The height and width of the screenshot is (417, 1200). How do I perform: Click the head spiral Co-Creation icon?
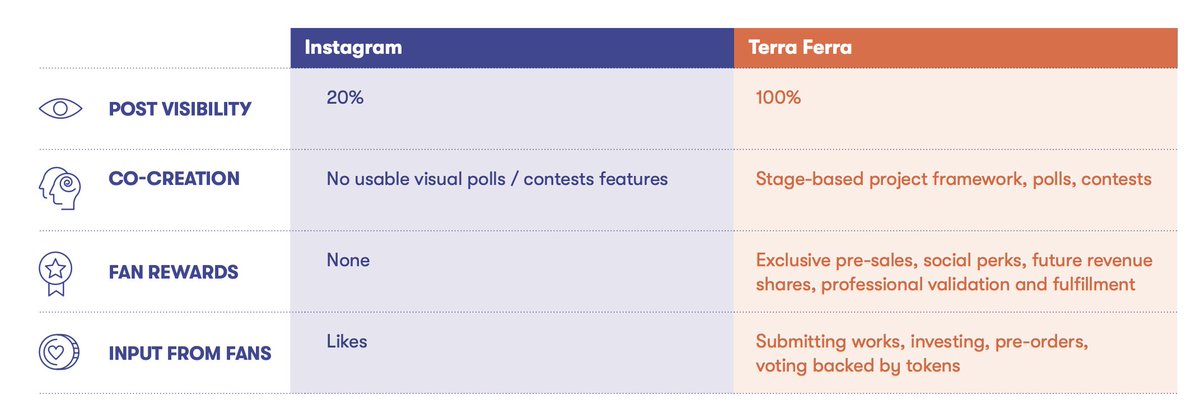click(59, 188)
